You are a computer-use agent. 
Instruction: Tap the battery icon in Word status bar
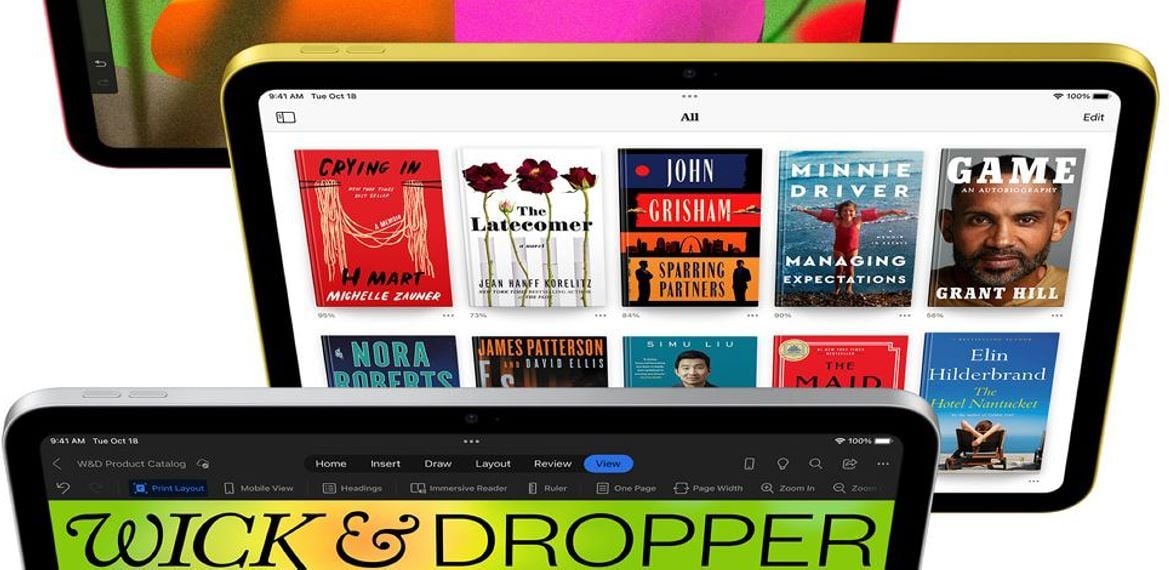(x=885, y=441)
